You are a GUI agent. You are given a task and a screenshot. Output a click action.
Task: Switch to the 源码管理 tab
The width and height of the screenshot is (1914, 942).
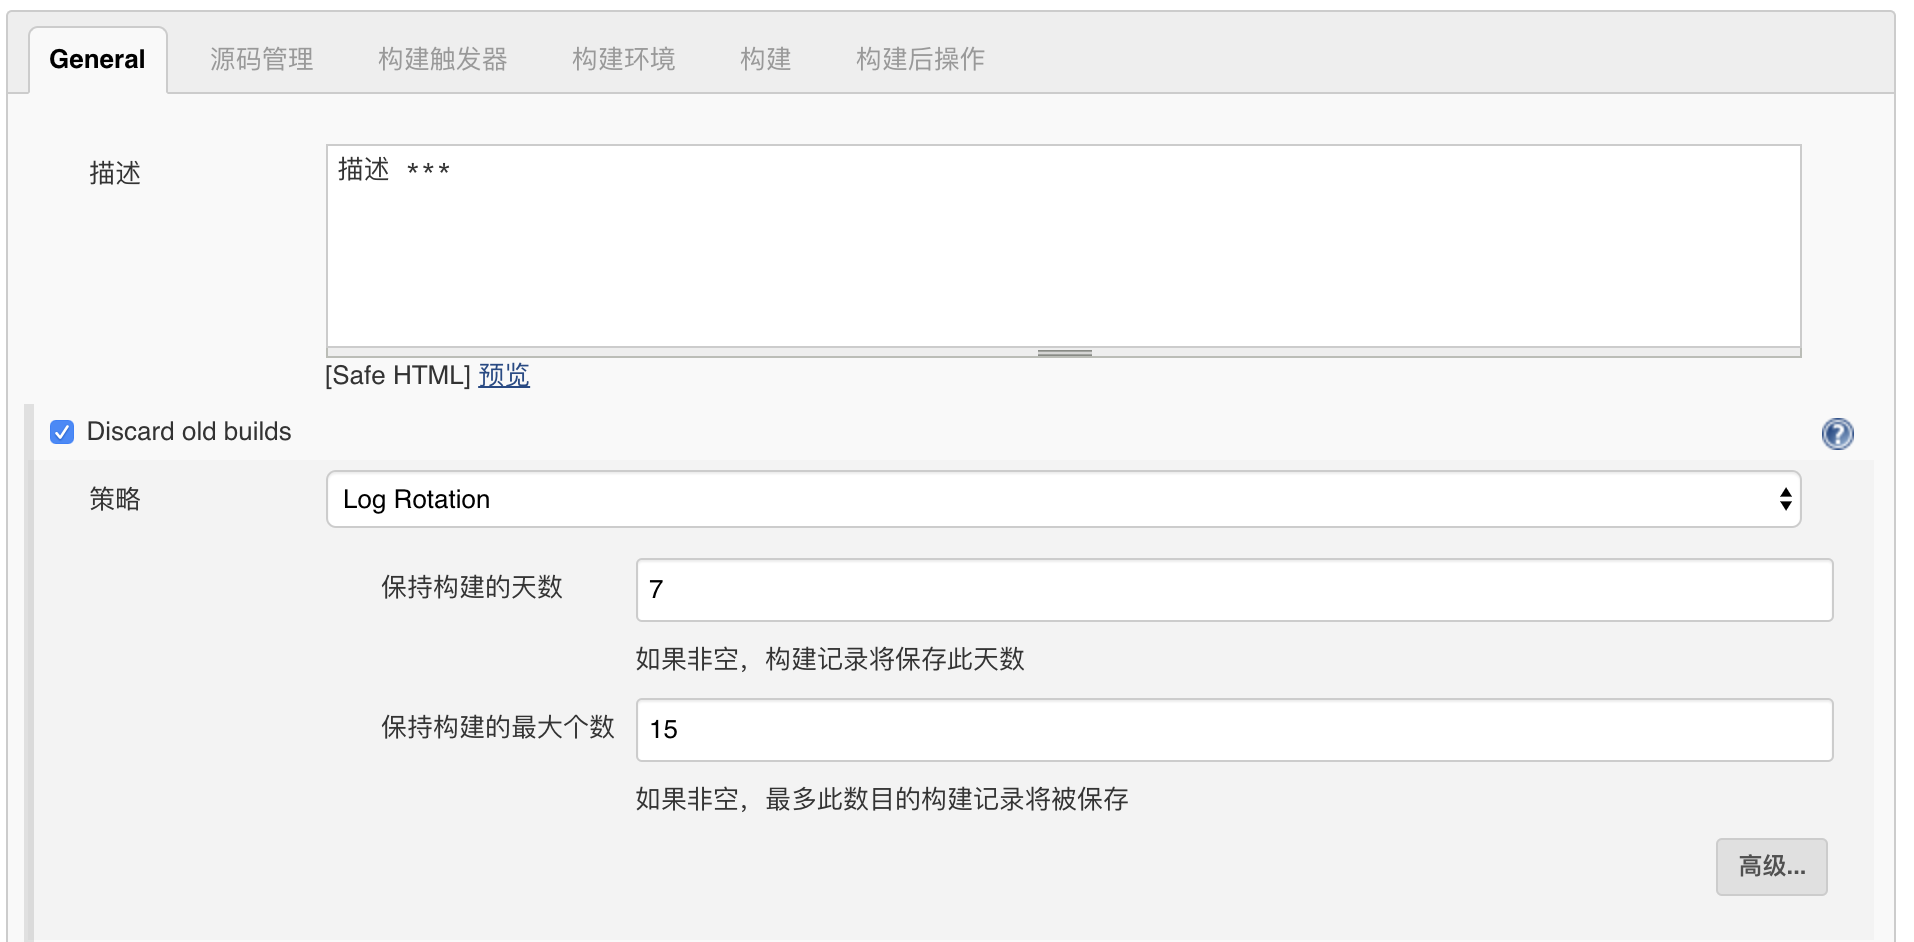click(x=262, y=60)
